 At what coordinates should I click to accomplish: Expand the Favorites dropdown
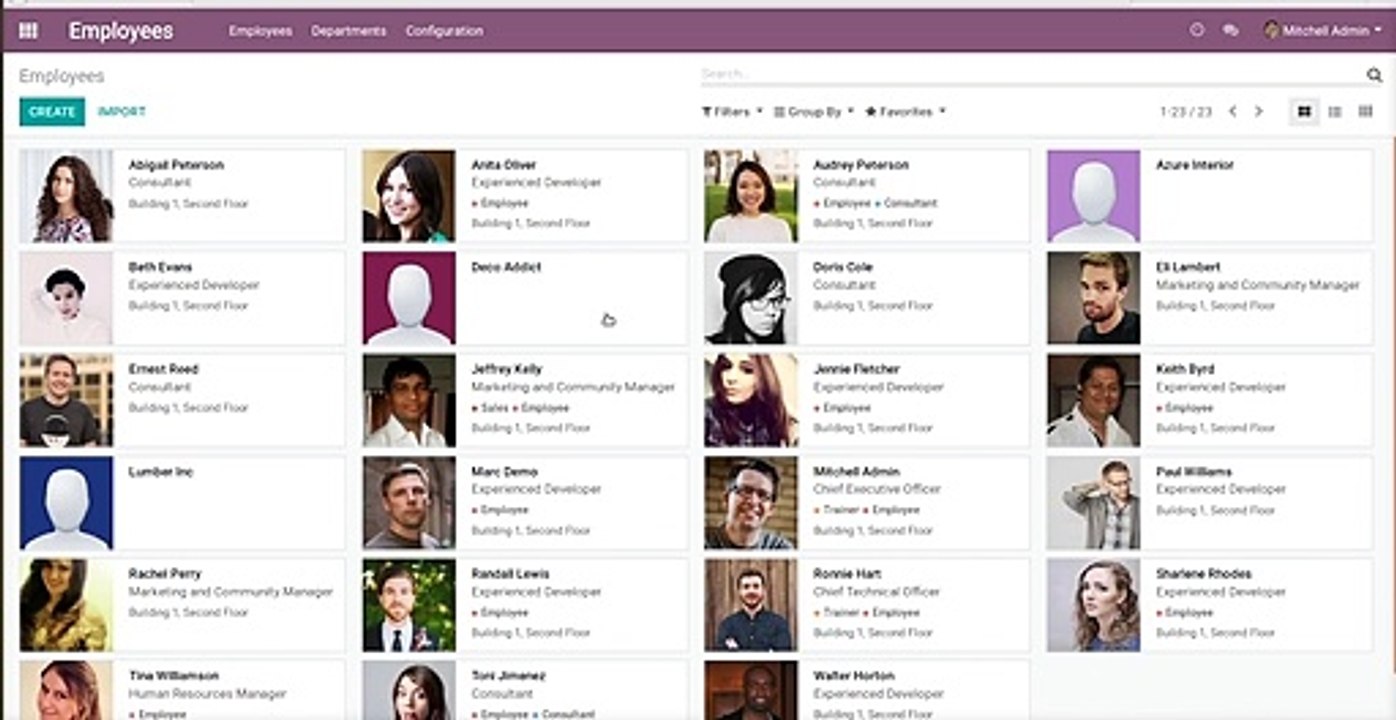[x=905, y=112]
